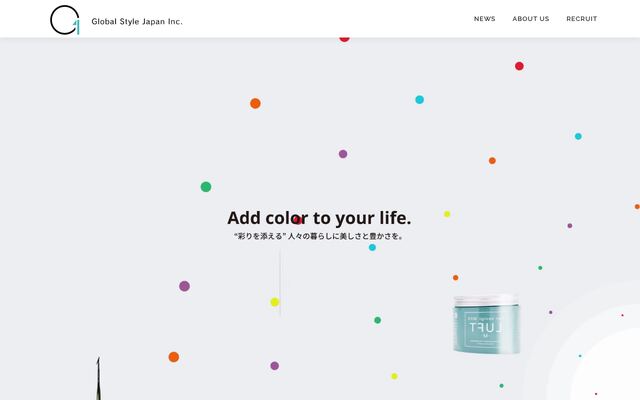Open the NEWS menu item
This screenshot has height=400, width=640.
[484, 19]
